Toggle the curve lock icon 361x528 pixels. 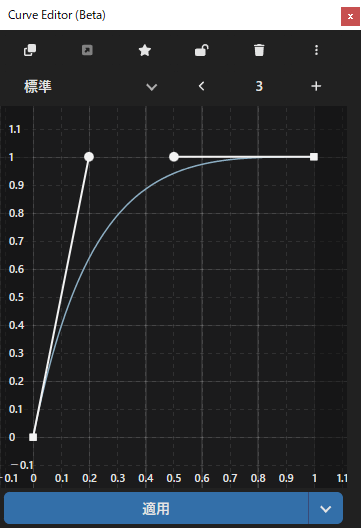pyautogui.click(x=202, y=50)
